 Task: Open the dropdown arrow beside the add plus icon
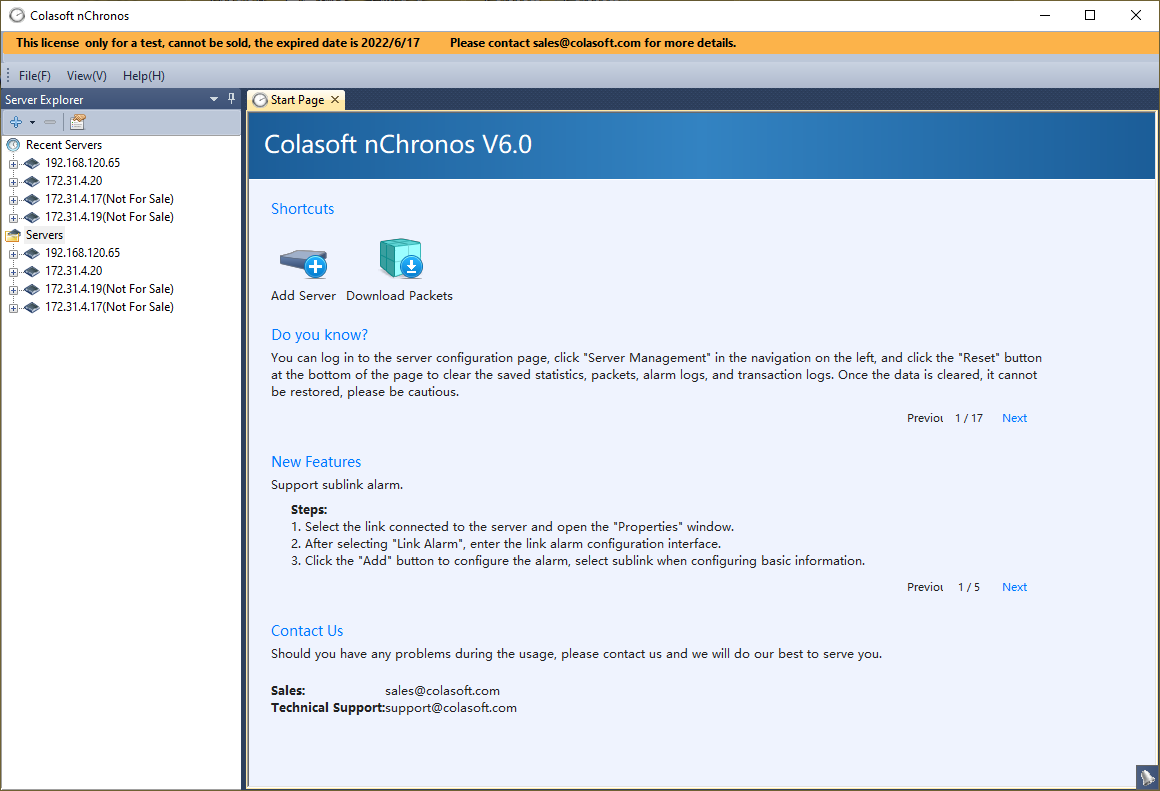click(x=32, y=122)
